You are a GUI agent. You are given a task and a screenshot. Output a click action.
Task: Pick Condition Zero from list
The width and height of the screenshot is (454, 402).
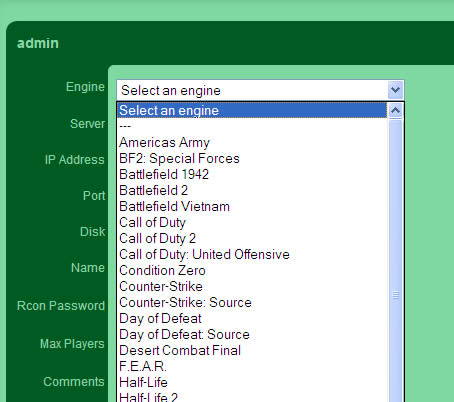pos(252,270)
